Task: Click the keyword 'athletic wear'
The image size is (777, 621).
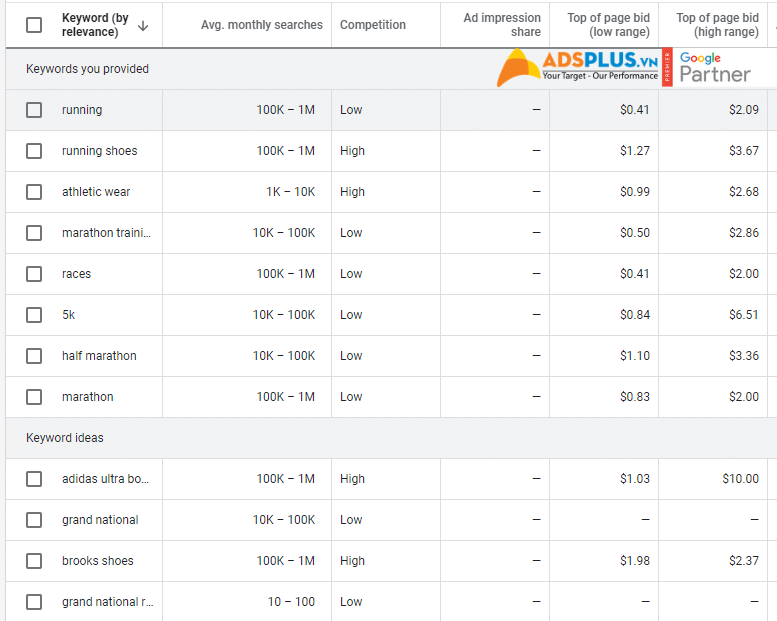Action: (x=96, y=192)
